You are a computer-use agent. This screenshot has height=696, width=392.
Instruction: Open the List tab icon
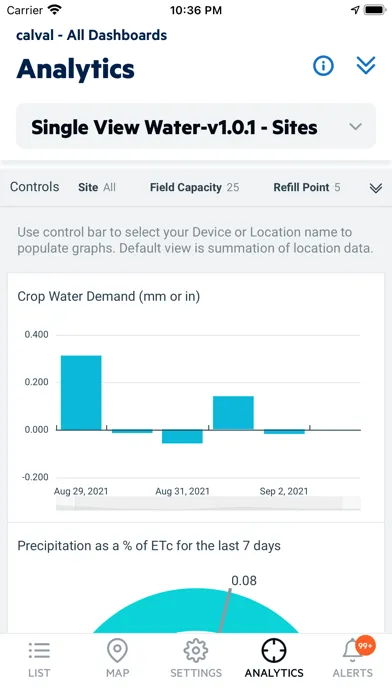[x=39, y=650]
